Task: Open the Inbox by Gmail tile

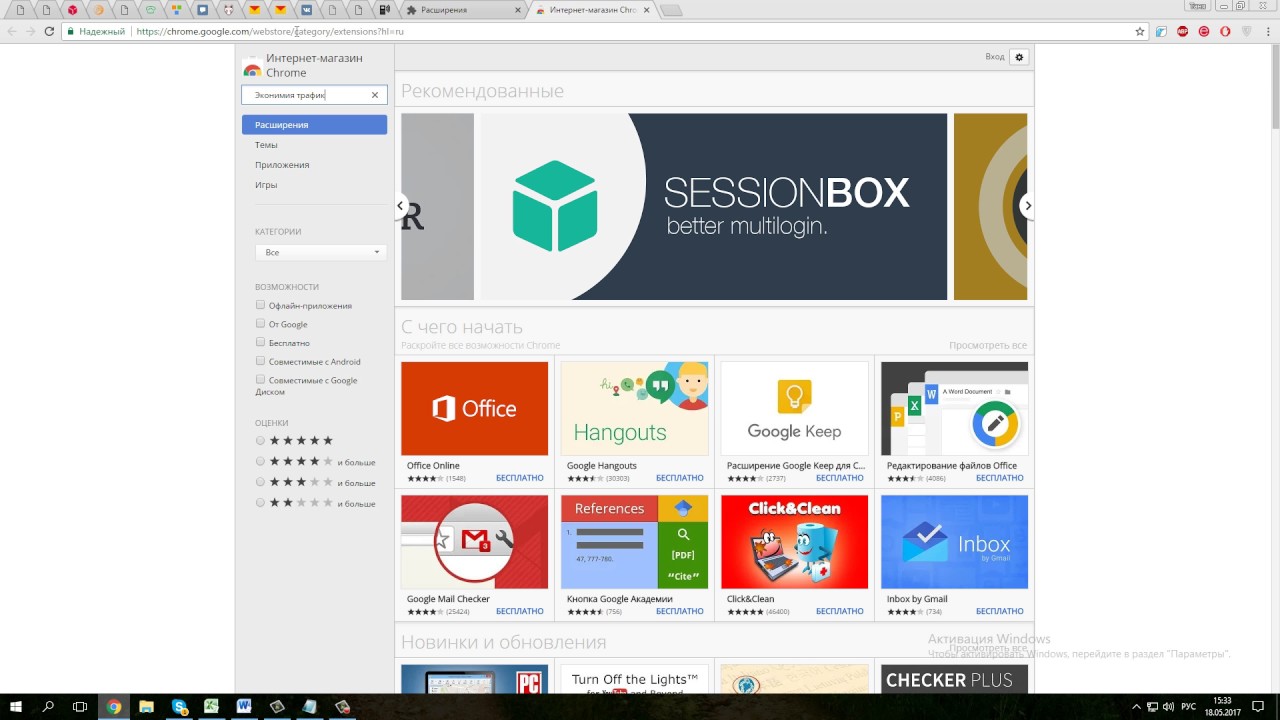Action: coord(954,555)
